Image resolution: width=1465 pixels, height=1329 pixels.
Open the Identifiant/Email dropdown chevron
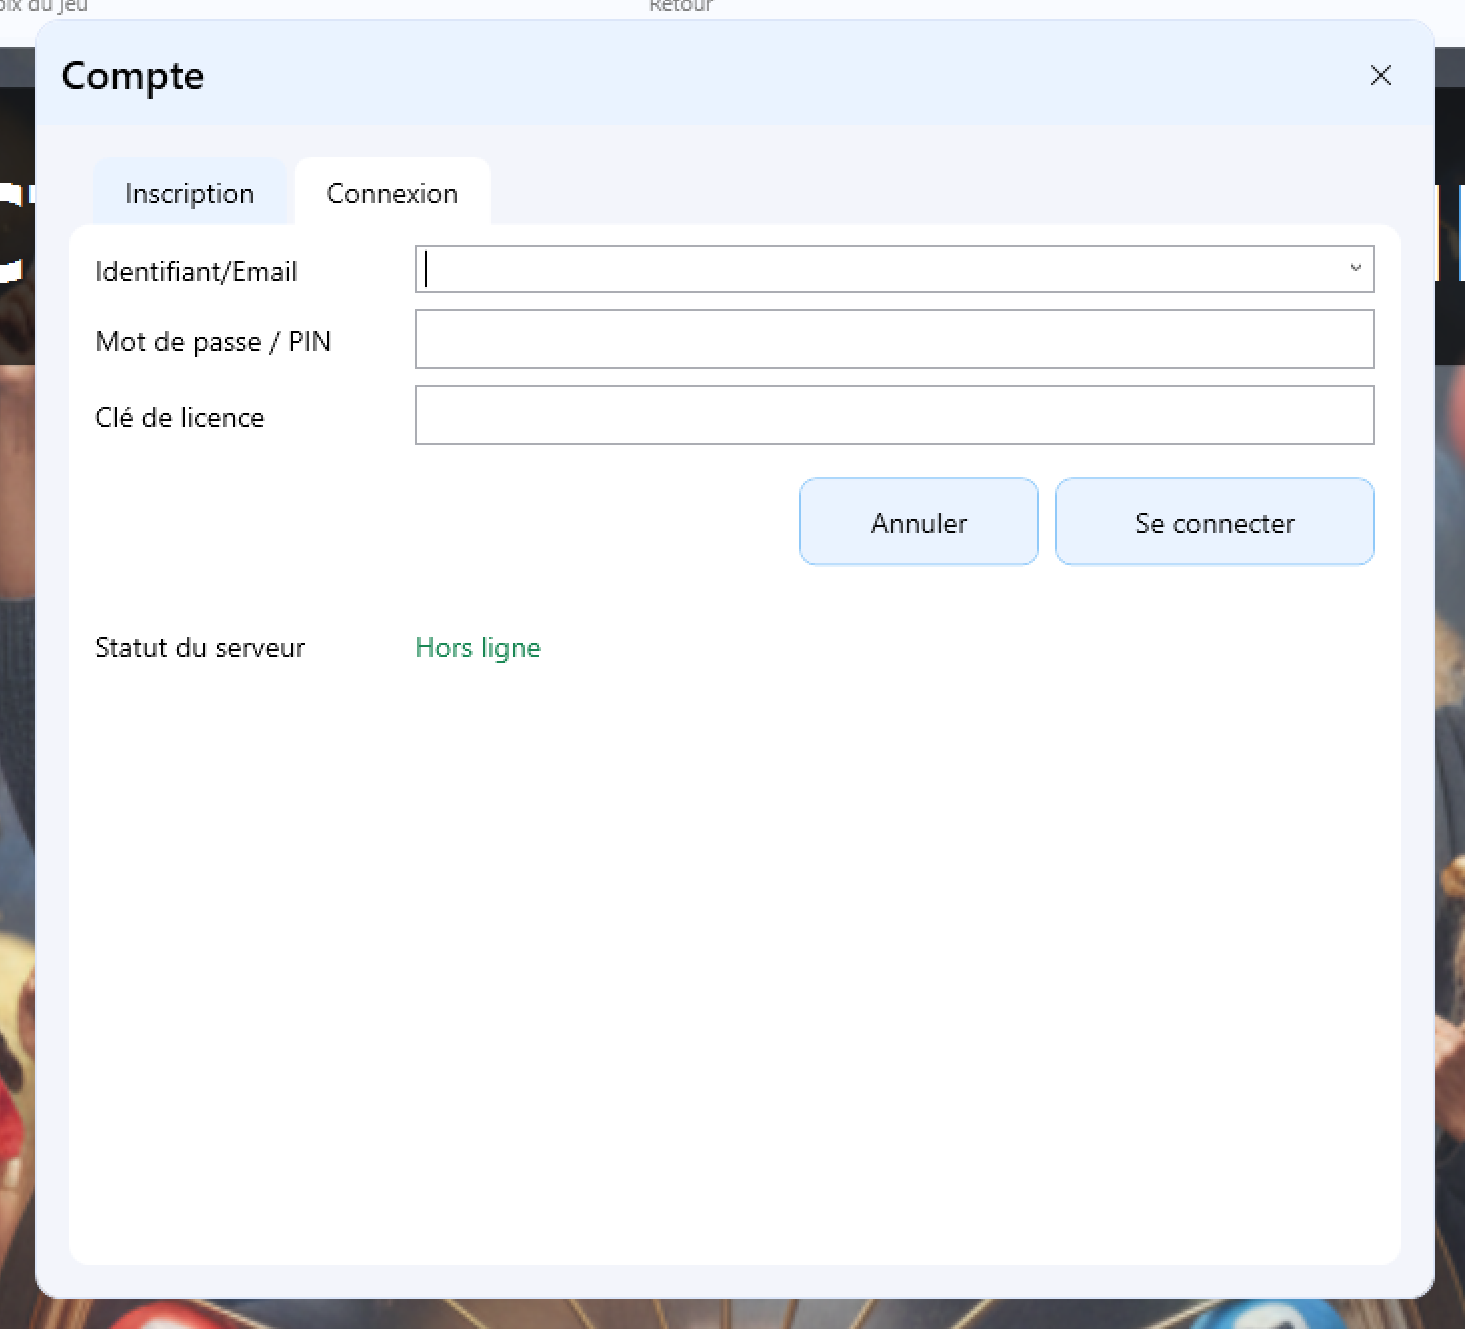[x=1356, y=268]
